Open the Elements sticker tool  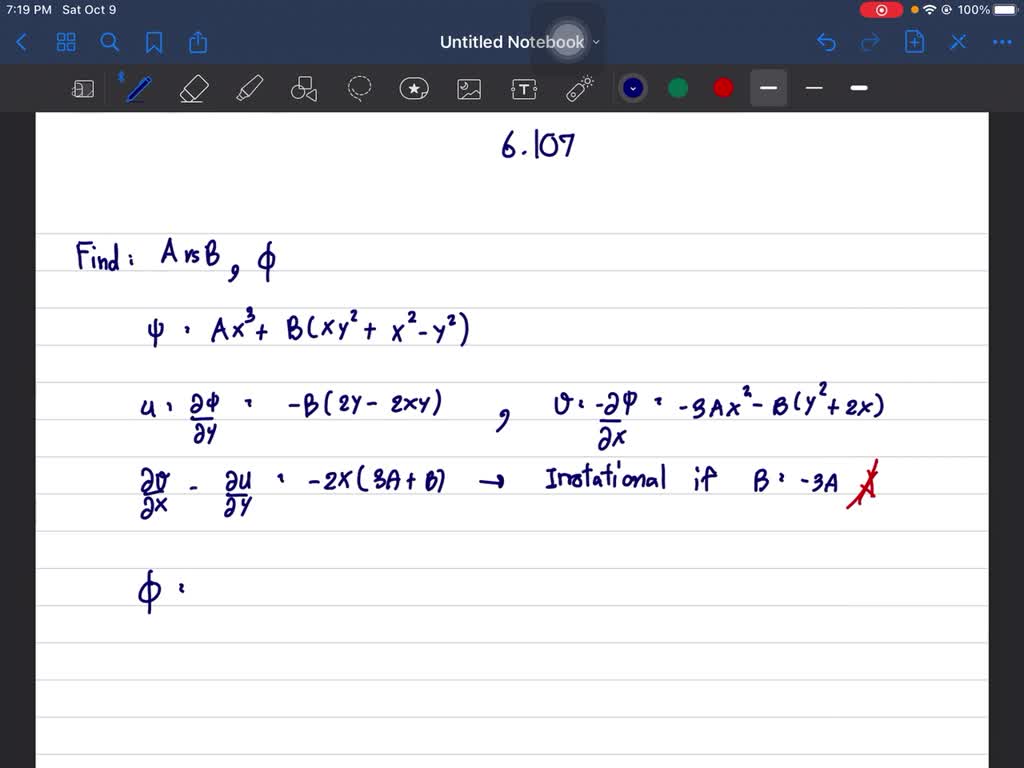pos(414,88)
